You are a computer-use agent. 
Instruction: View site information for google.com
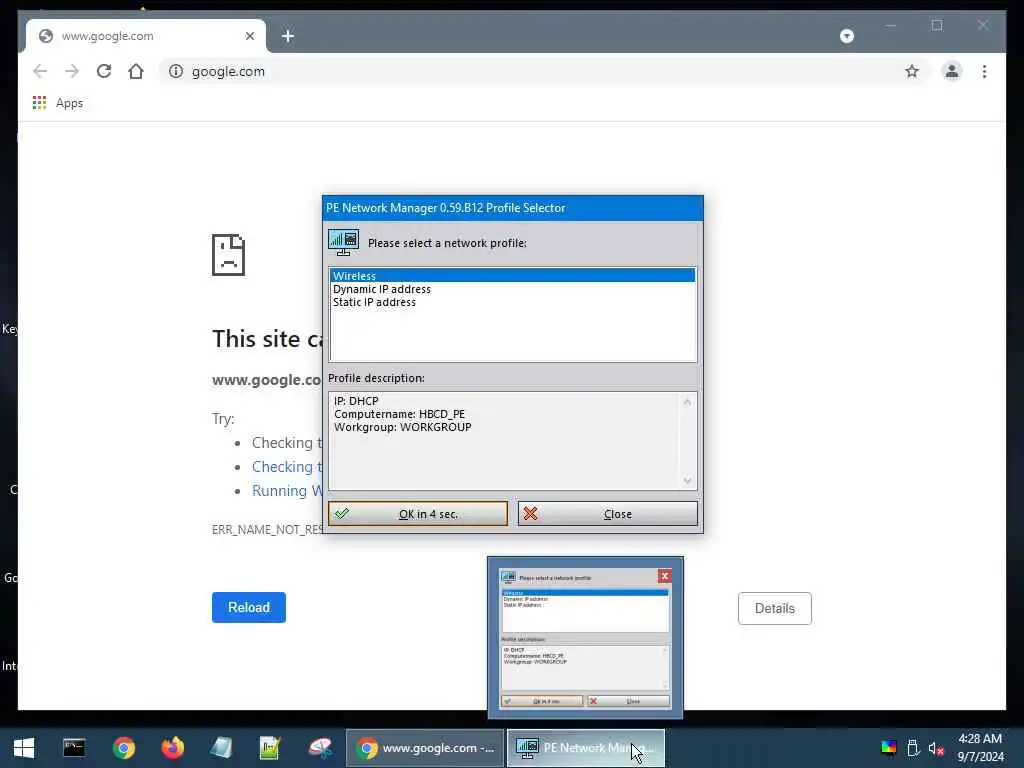pos(176,71)
